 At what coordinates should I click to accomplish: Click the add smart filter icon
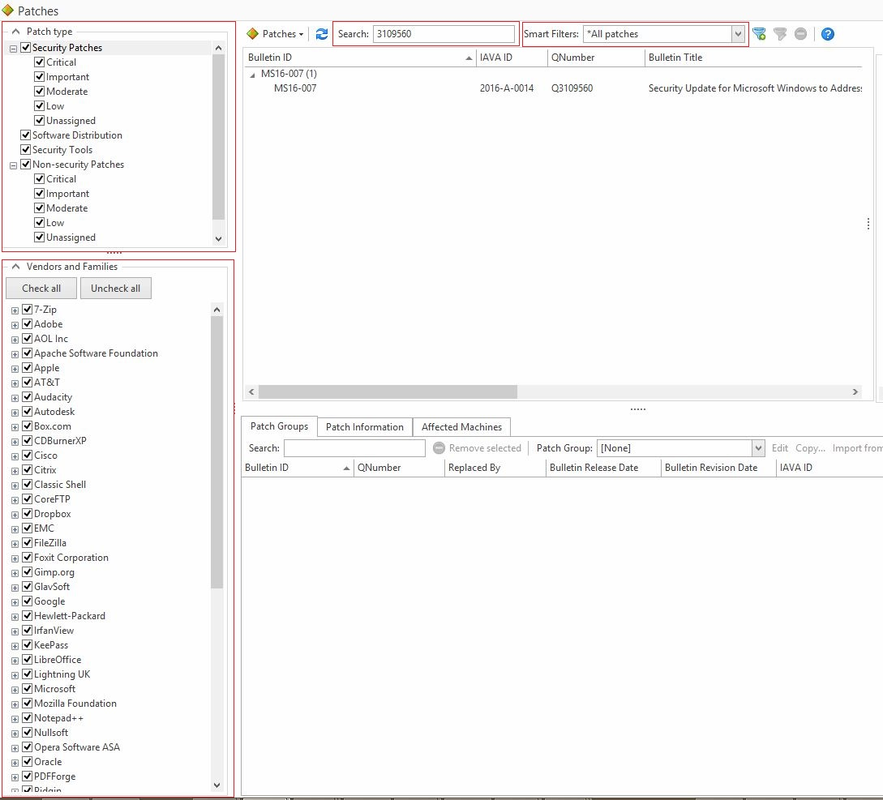[760, 34]
